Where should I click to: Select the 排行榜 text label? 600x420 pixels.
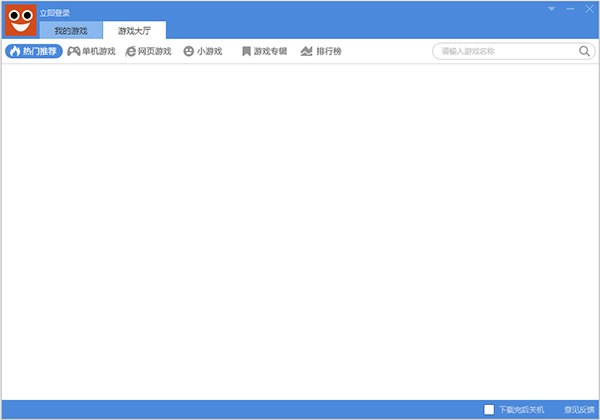[329, 51]
